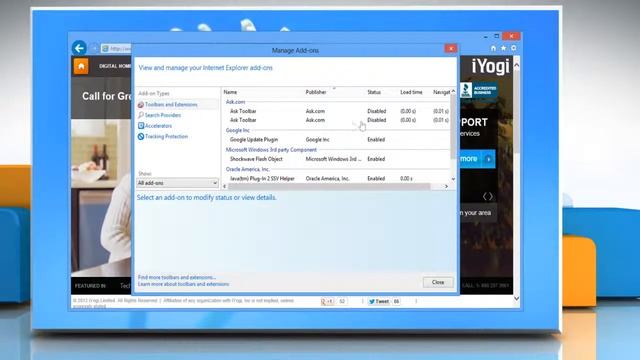Select Java Plug-In 2 SSV Helper row
Image resolution: width=640 pixels, height=360 pixels.
(337, 178)
